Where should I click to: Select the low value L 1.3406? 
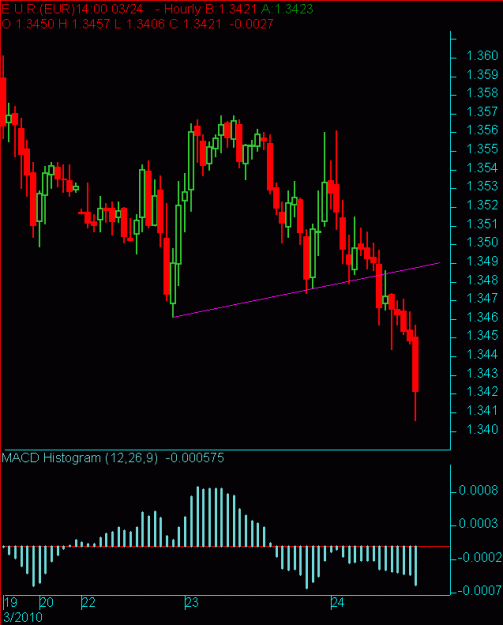point(139,24)
